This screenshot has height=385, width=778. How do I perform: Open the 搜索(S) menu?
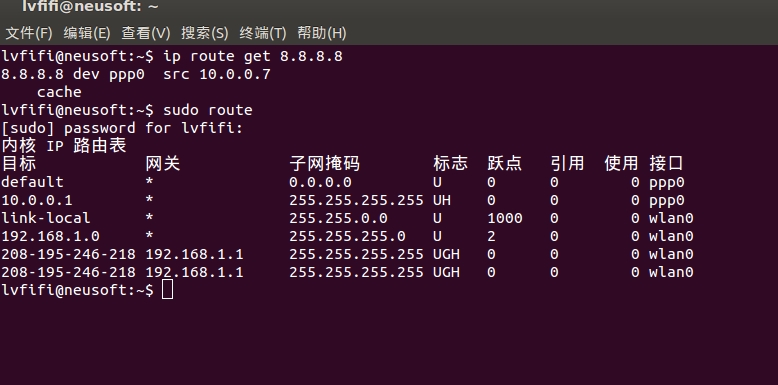click(204, 33)
